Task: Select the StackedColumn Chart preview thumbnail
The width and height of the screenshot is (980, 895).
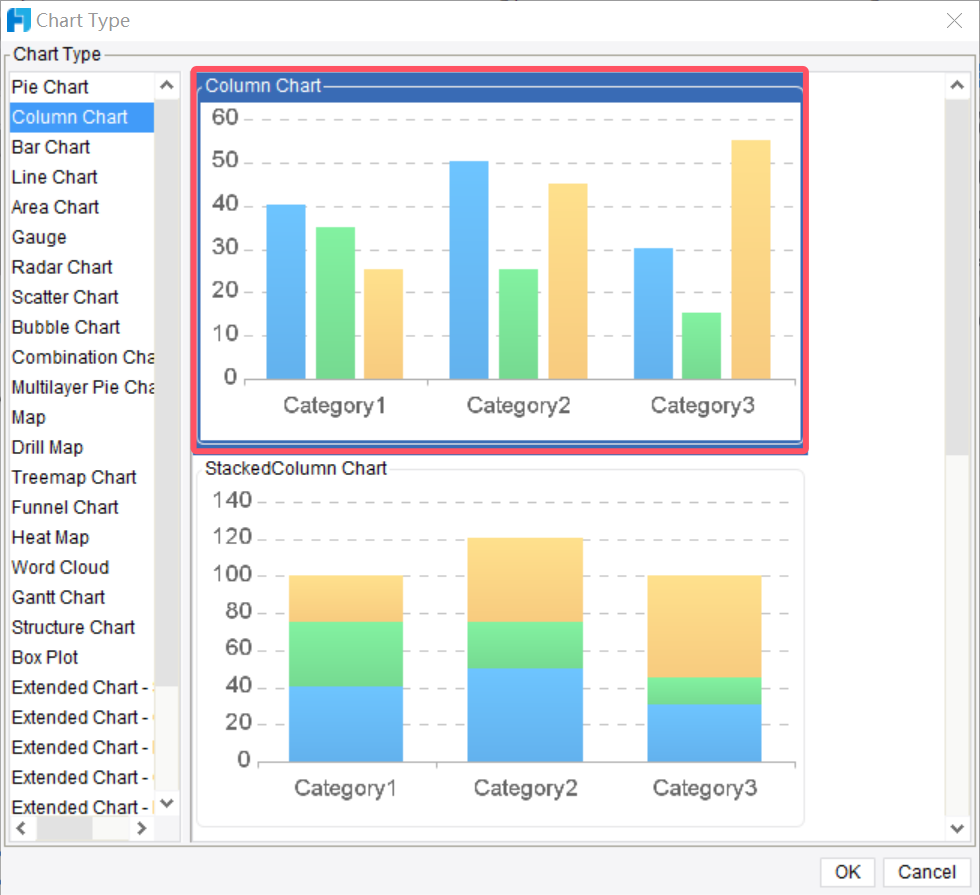Action: click(500, 643)
